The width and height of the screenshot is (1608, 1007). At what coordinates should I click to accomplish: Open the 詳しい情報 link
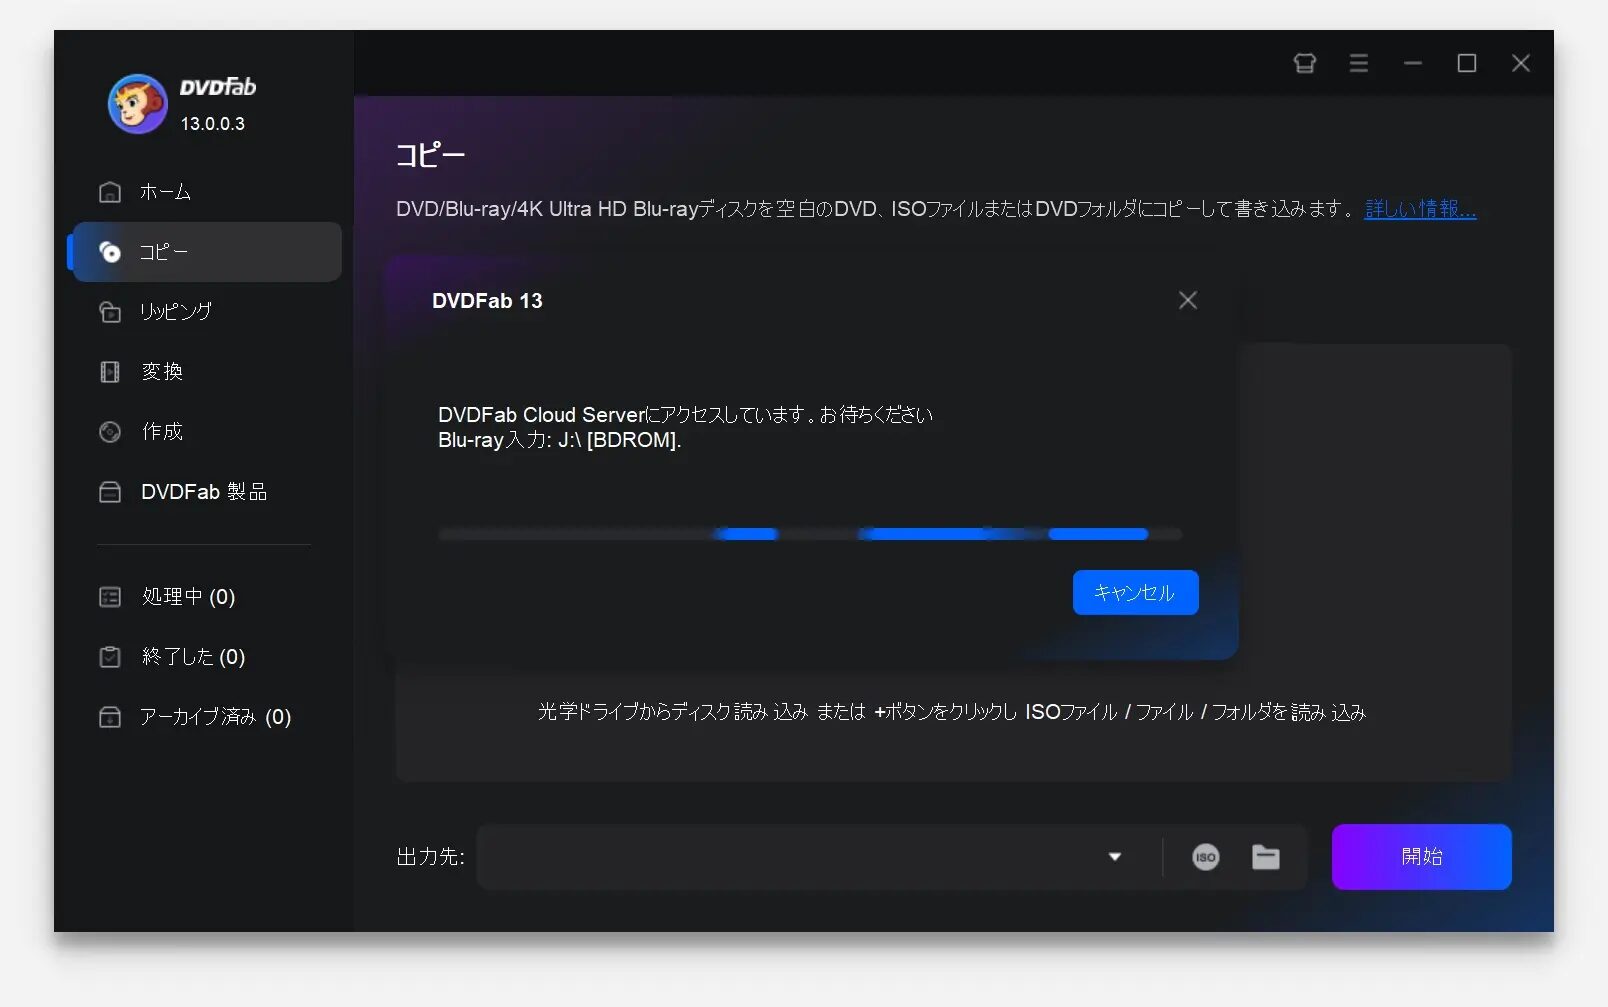point(1419,209)
